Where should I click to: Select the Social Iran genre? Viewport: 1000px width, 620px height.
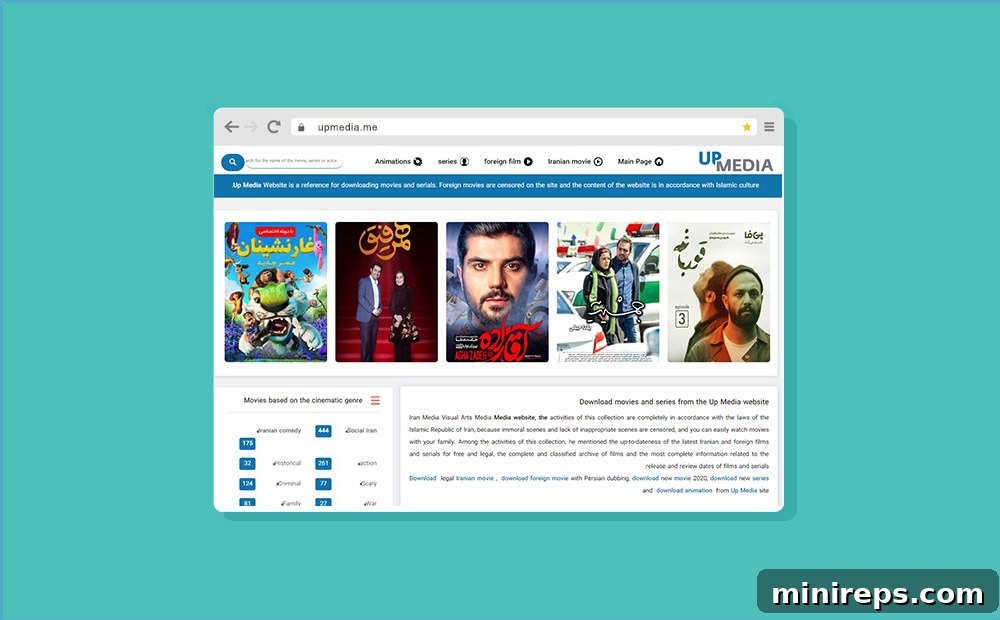(362, 431)
